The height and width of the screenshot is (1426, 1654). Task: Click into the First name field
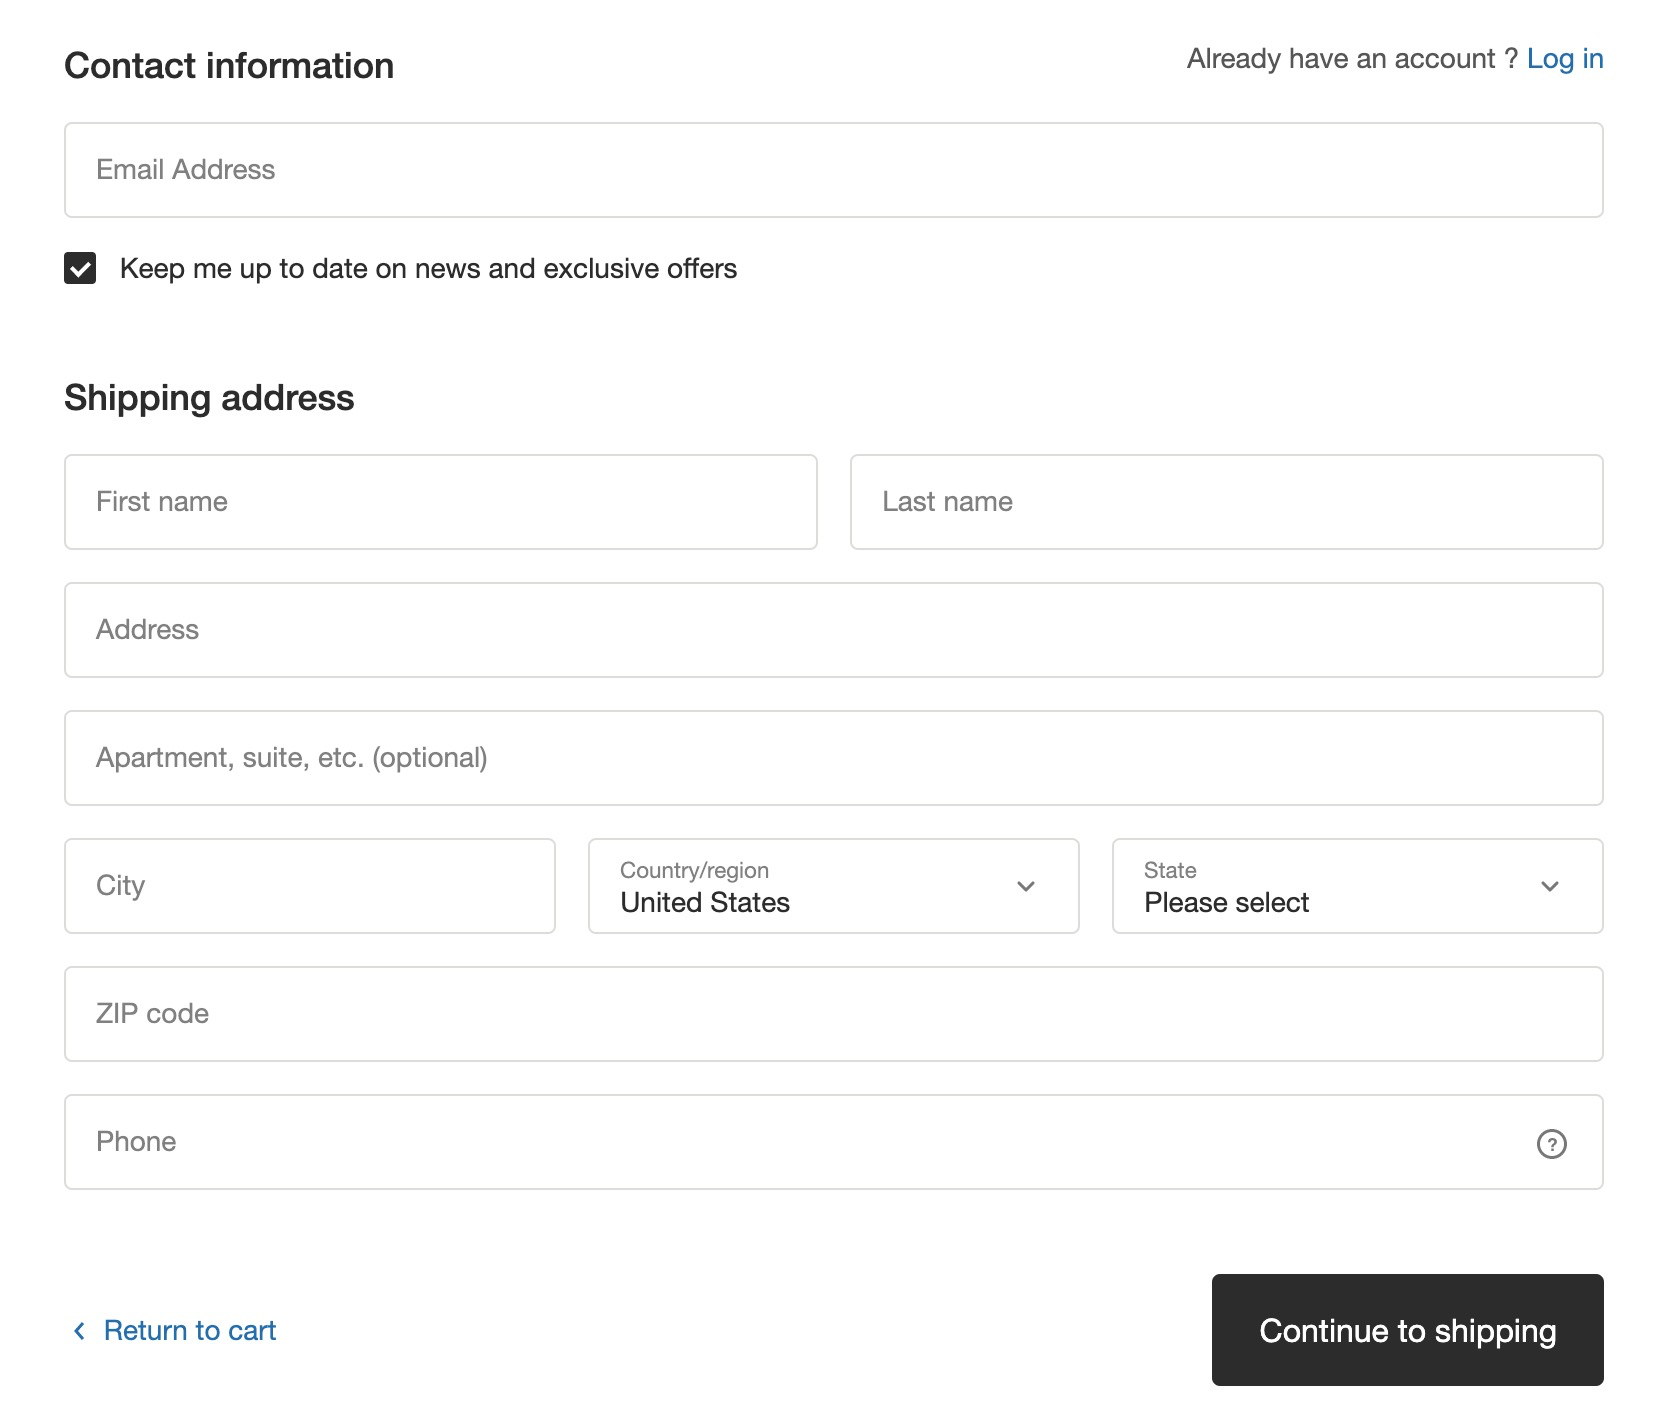coord(440,502)
